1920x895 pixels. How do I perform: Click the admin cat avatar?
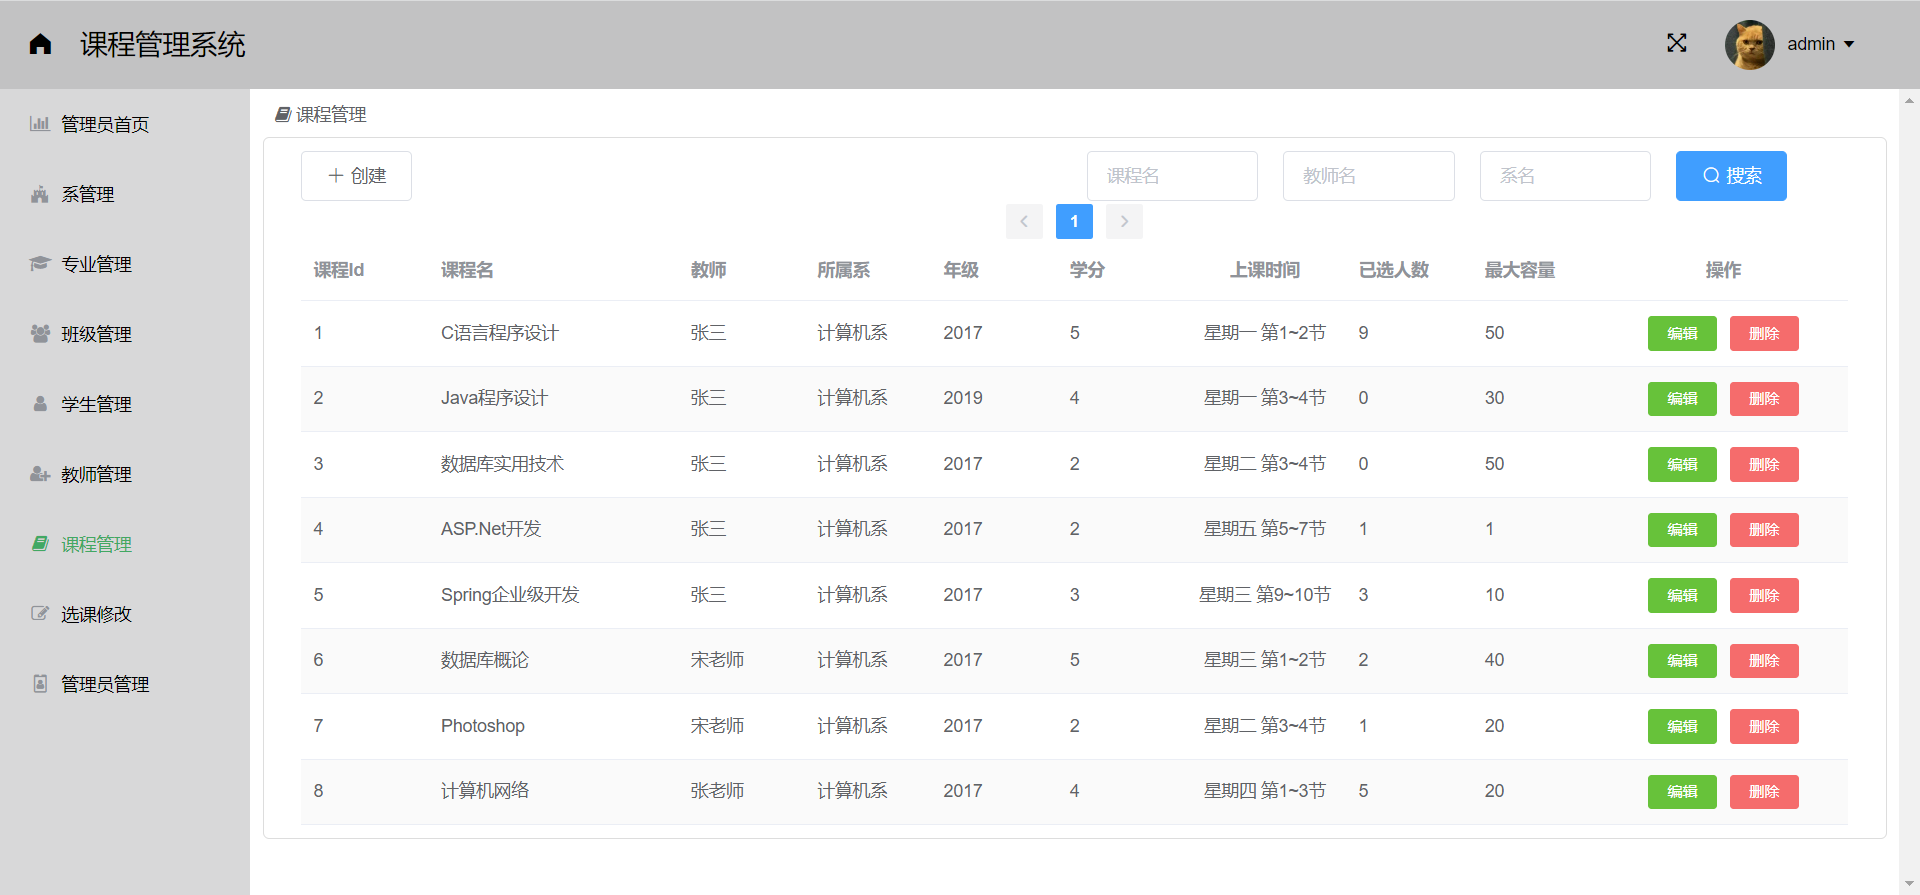[x=1750, y=45]
